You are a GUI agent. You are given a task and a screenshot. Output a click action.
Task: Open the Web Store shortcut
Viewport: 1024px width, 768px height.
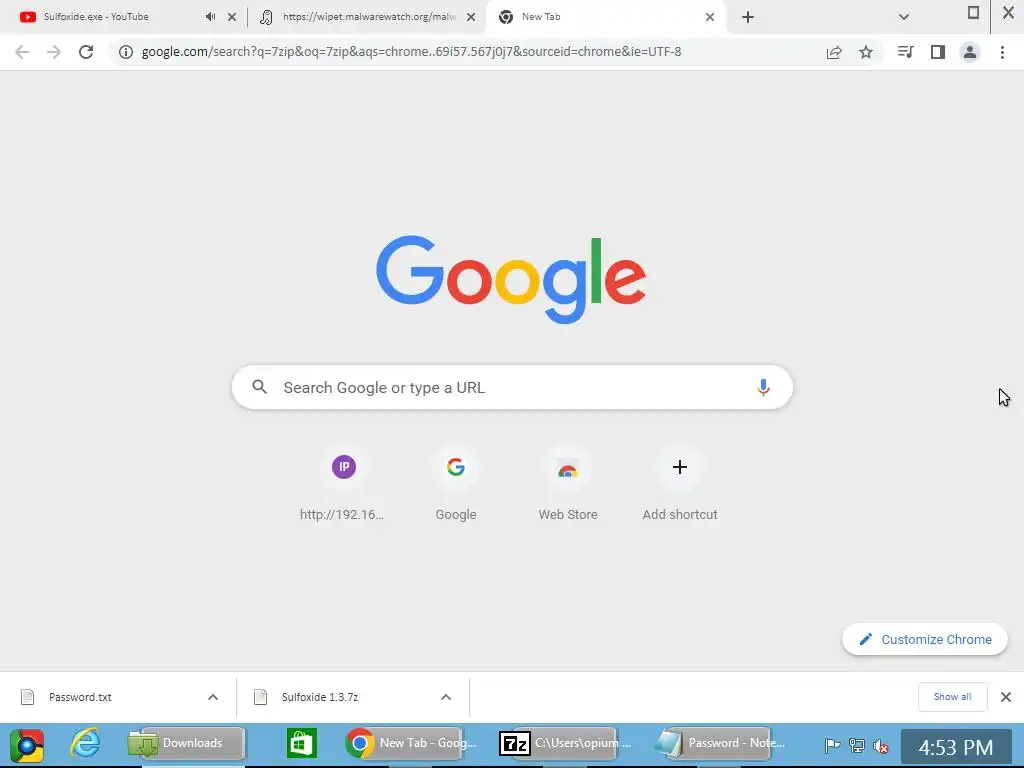coord(568,485)
